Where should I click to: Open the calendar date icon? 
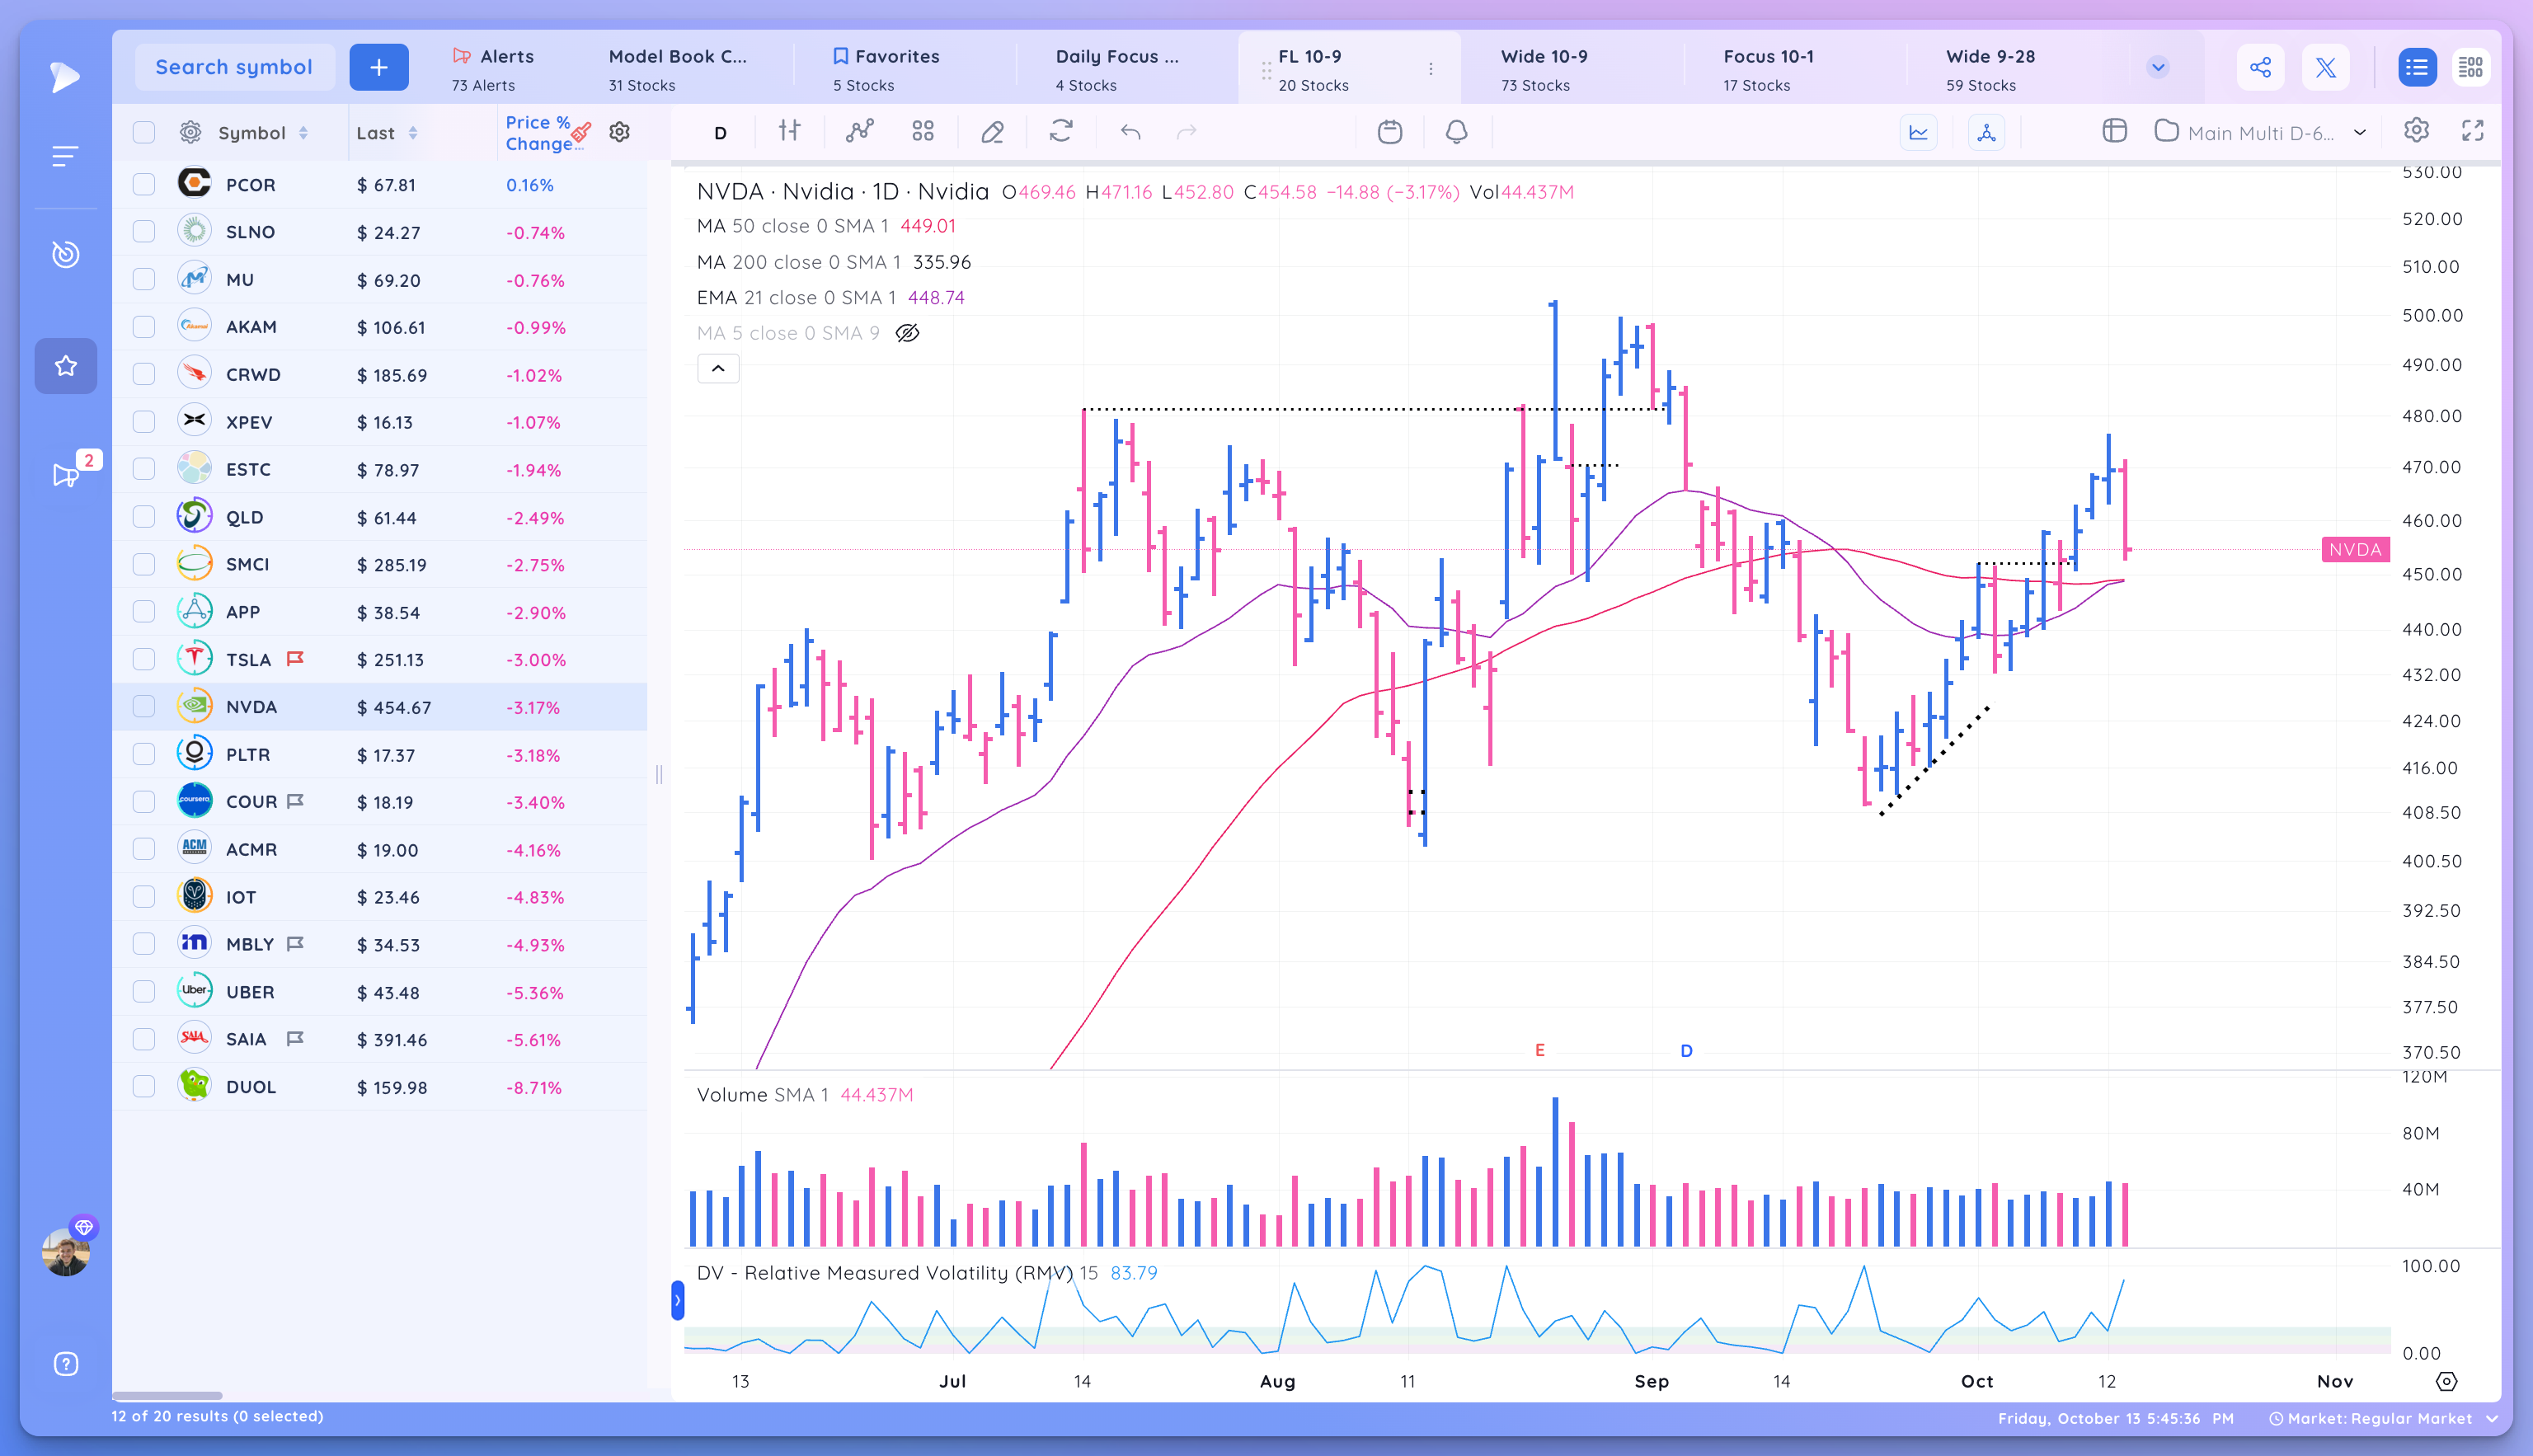click(1389, 131)
